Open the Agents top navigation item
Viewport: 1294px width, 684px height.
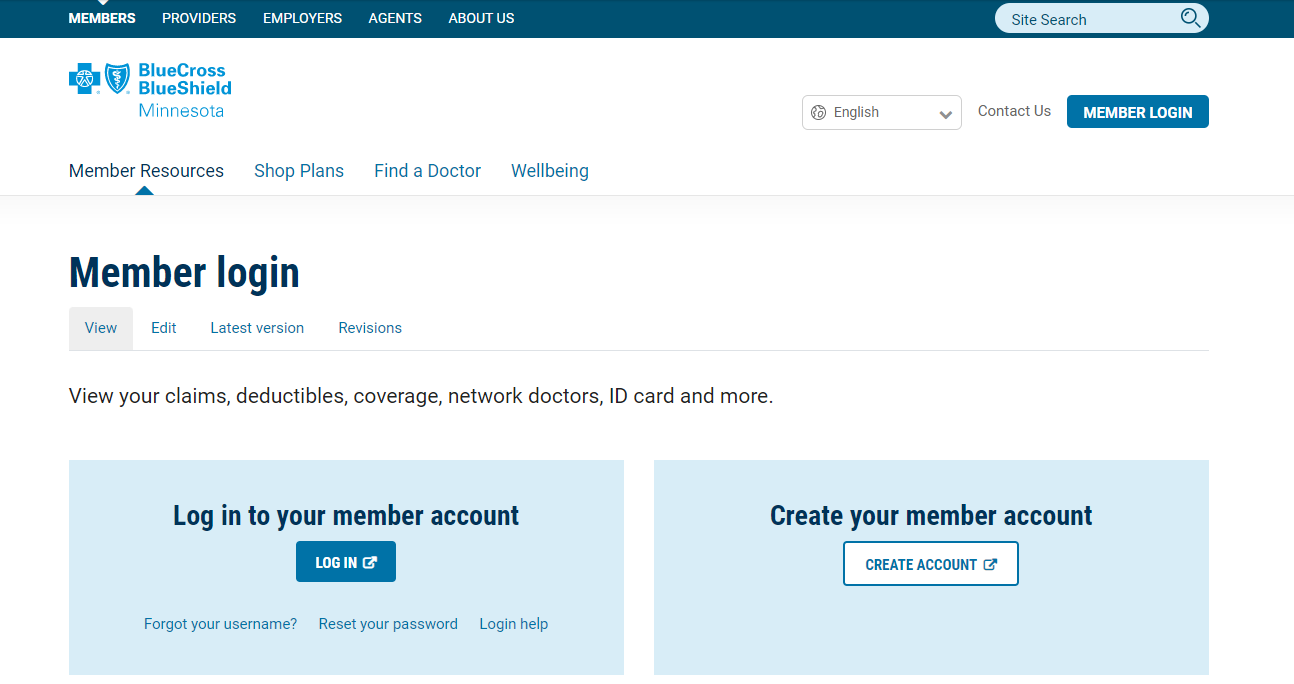point(395,18)
